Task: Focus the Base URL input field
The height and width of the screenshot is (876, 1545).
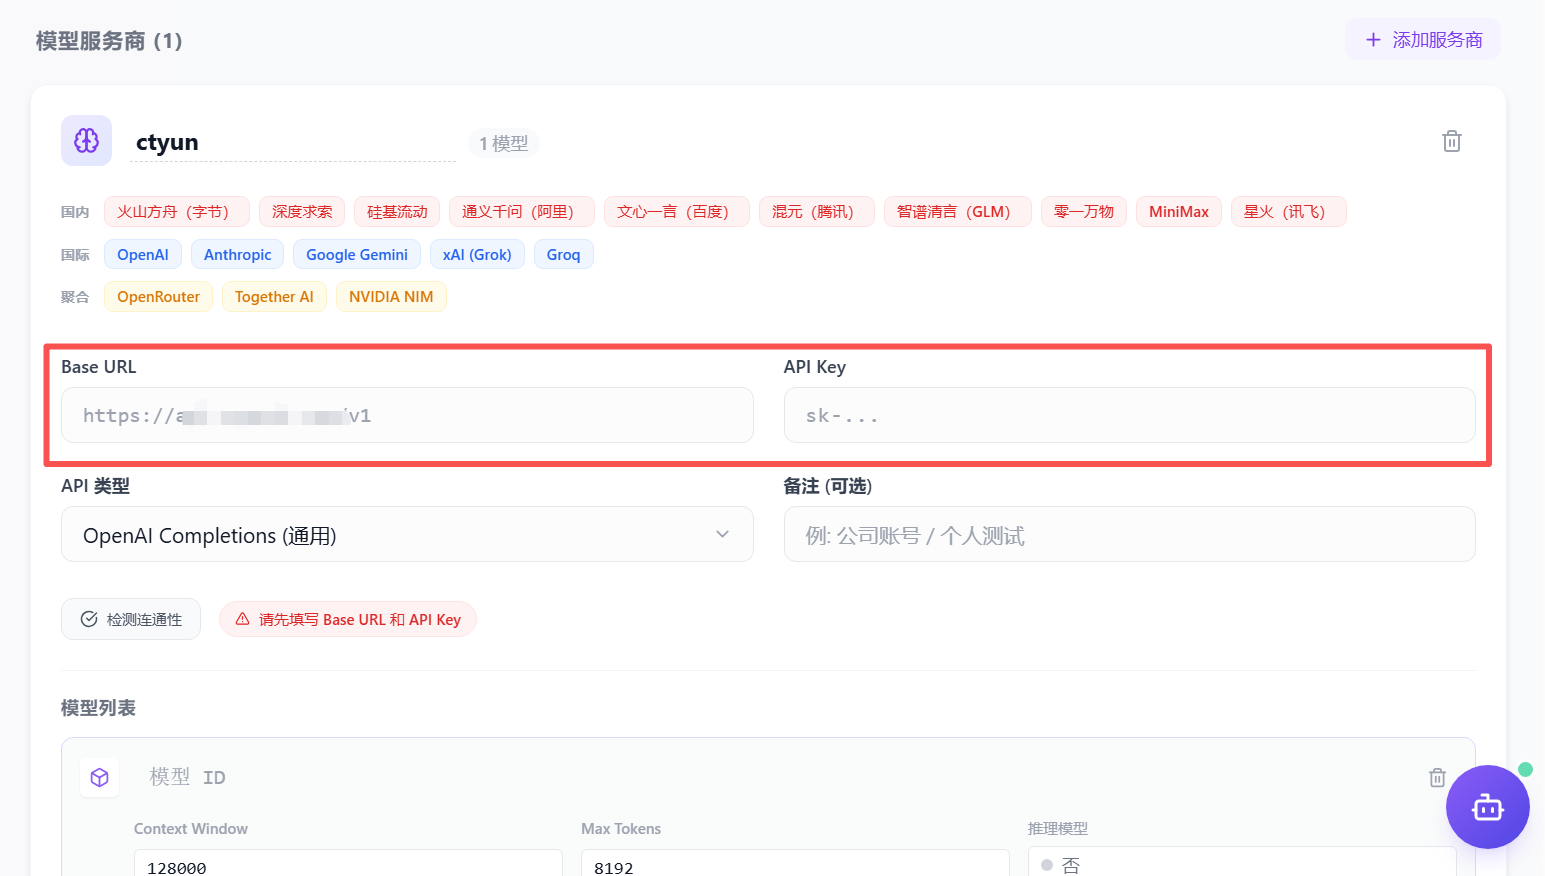Action: point(407,415)
